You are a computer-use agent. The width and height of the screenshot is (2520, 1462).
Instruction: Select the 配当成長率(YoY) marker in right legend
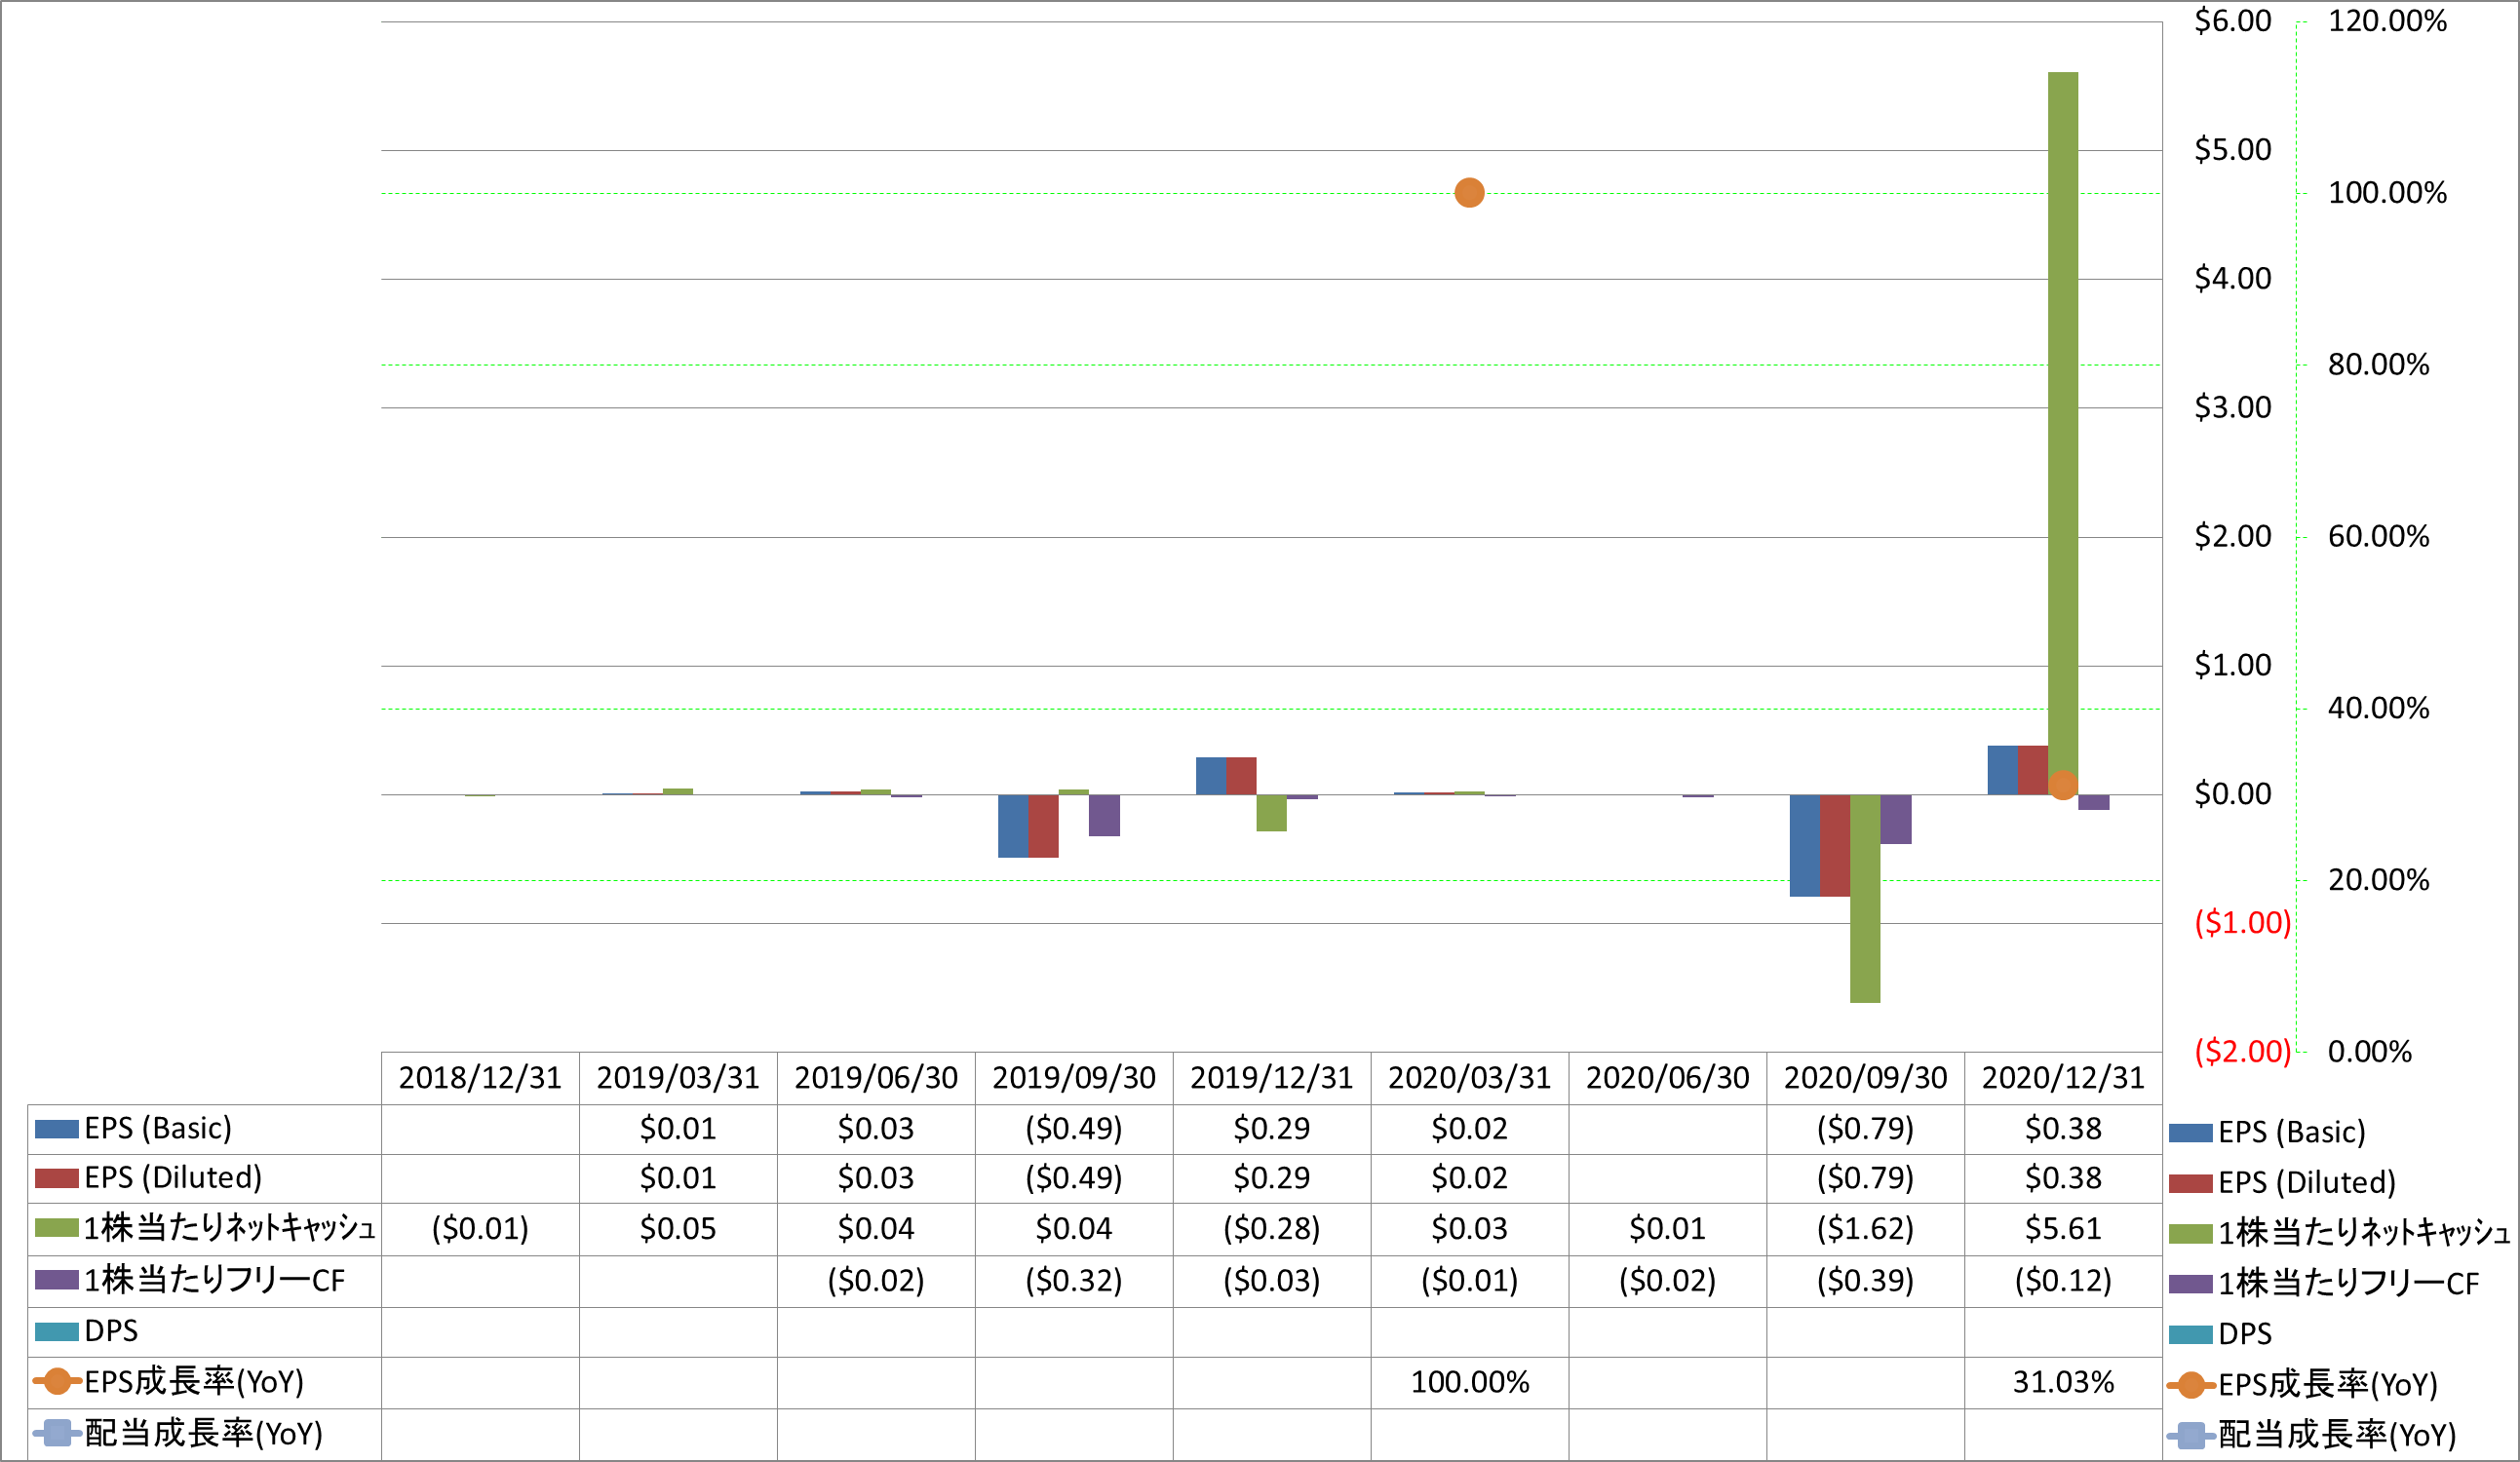pos(2191,1436)
